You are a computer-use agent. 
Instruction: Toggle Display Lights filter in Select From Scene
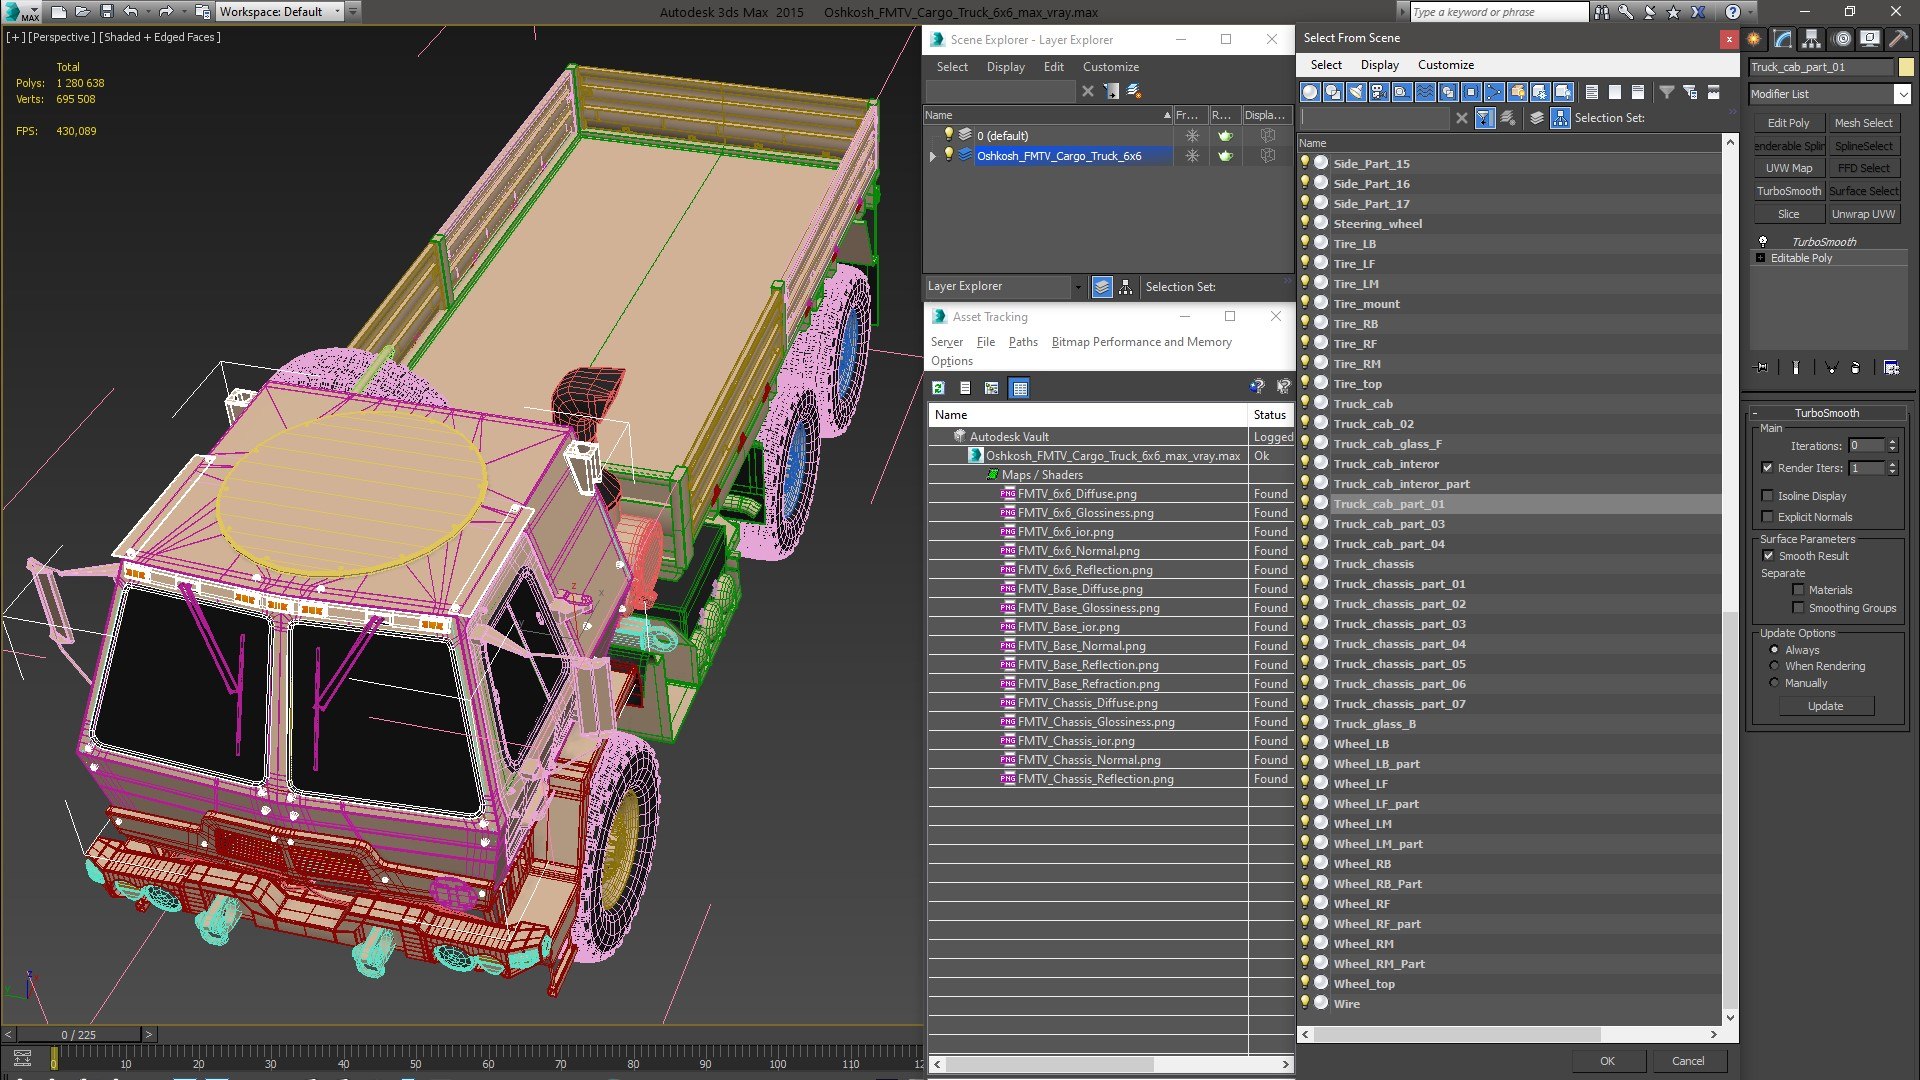pos(1356,92)
